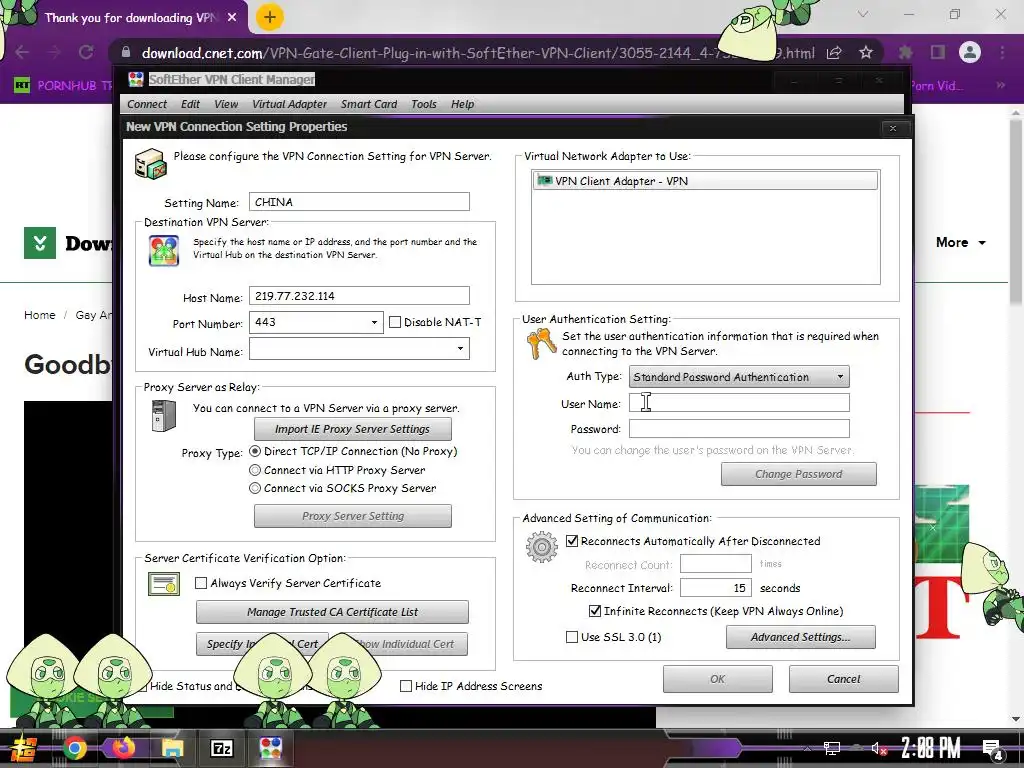Uncheck Infinite Reconnects (Keep VPN Always Online)
The image size is (1024, 768).
(x=595, y=611)
